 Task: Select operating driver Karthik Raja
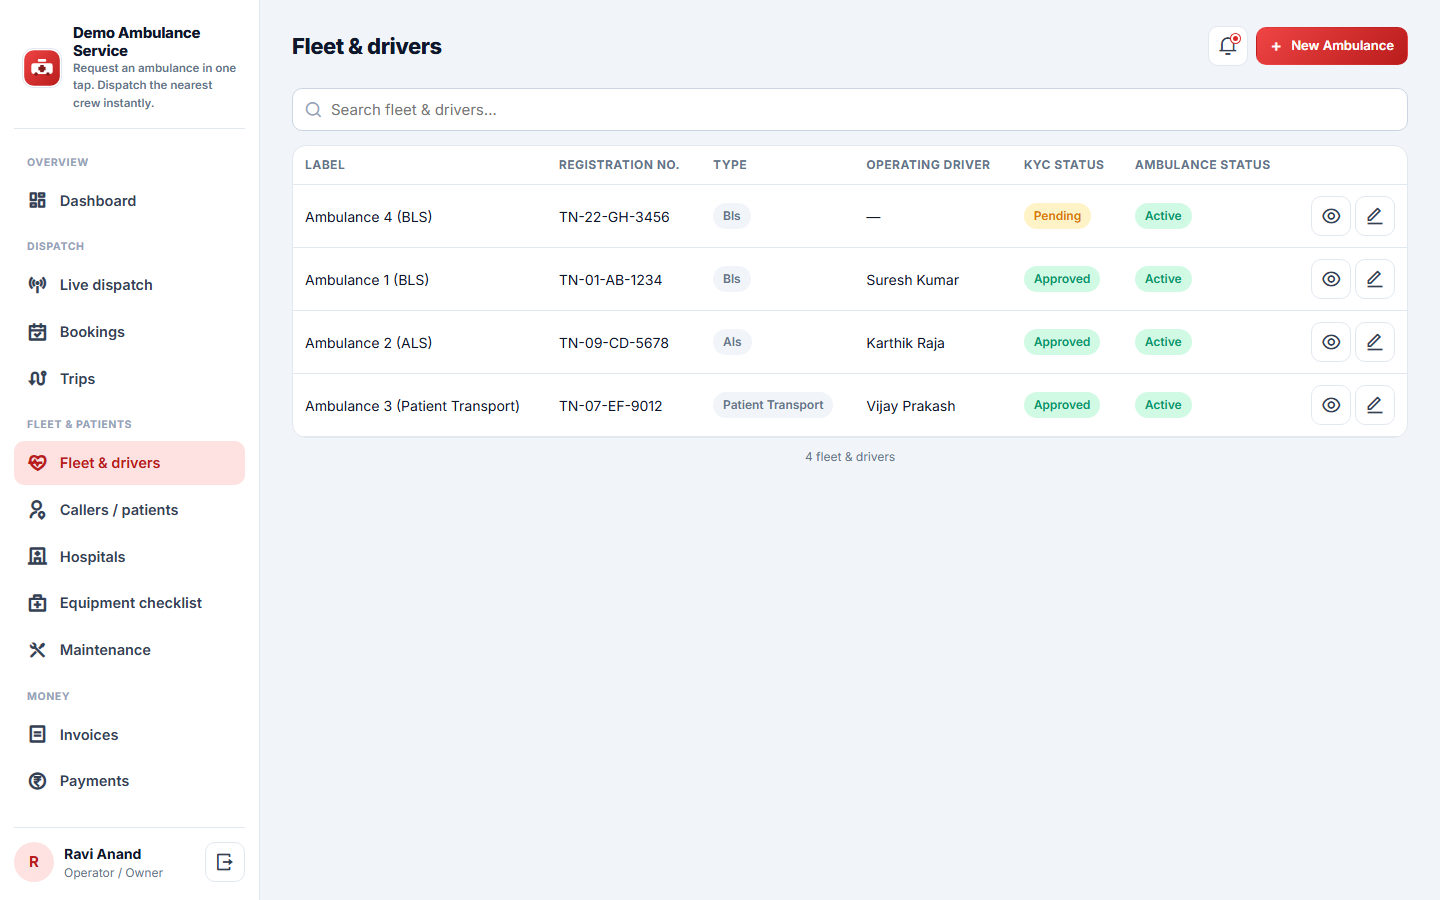[905, 343]
